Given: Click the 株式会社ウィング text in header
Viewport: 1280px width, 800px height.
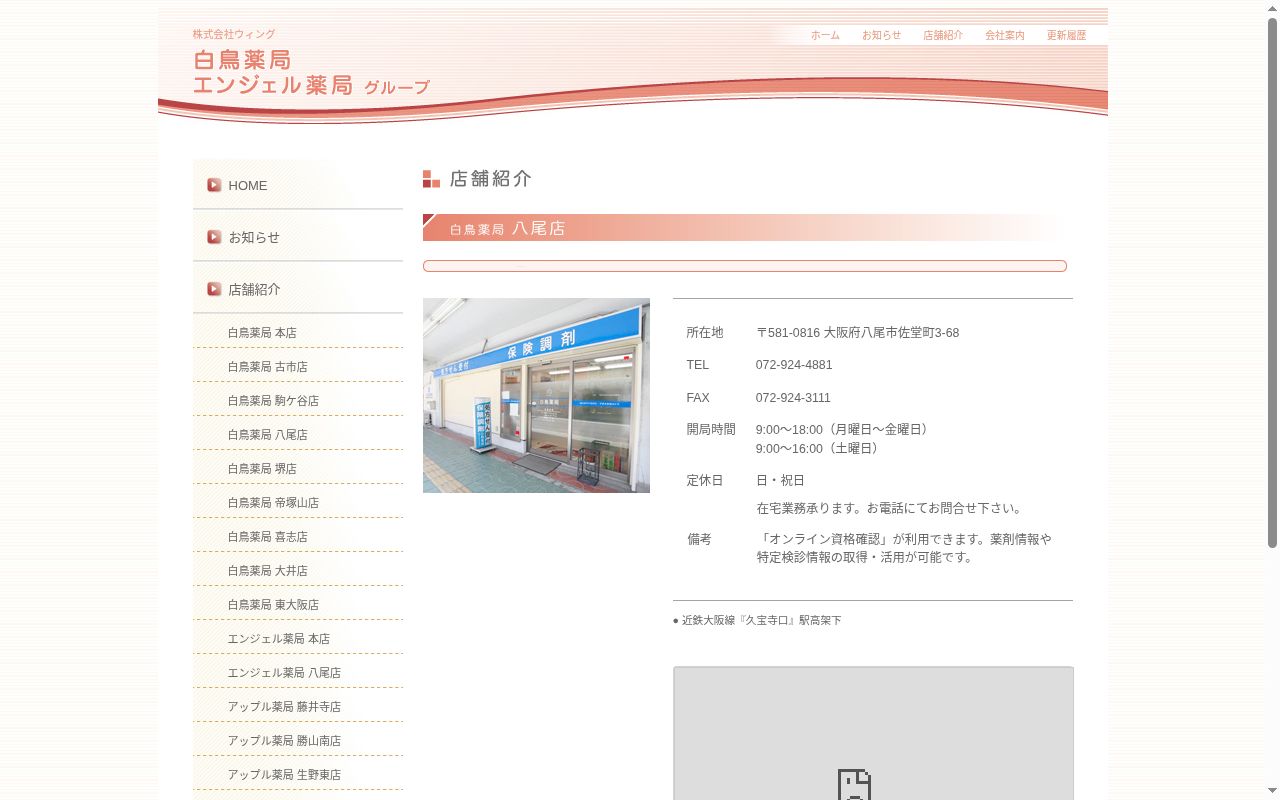Looking at the screenshot, I should (x=234, y=34).
